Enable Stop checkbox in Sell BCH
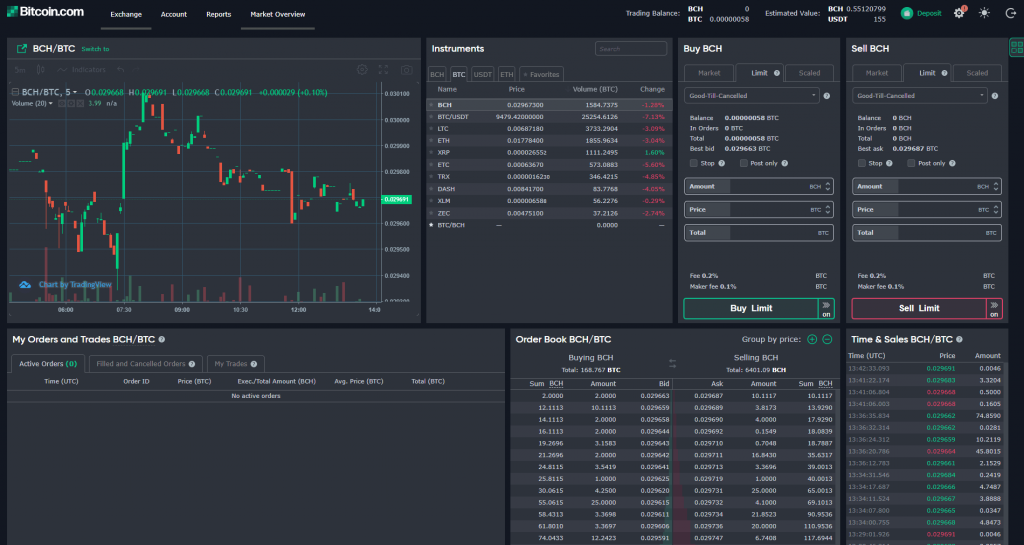 [x=861, y=163]
